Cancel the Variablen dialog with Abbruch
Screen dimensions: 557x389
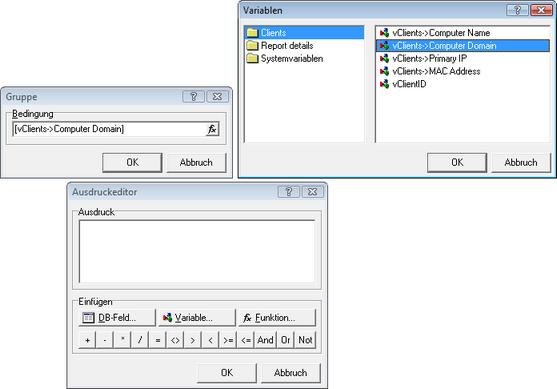[521, 162]
